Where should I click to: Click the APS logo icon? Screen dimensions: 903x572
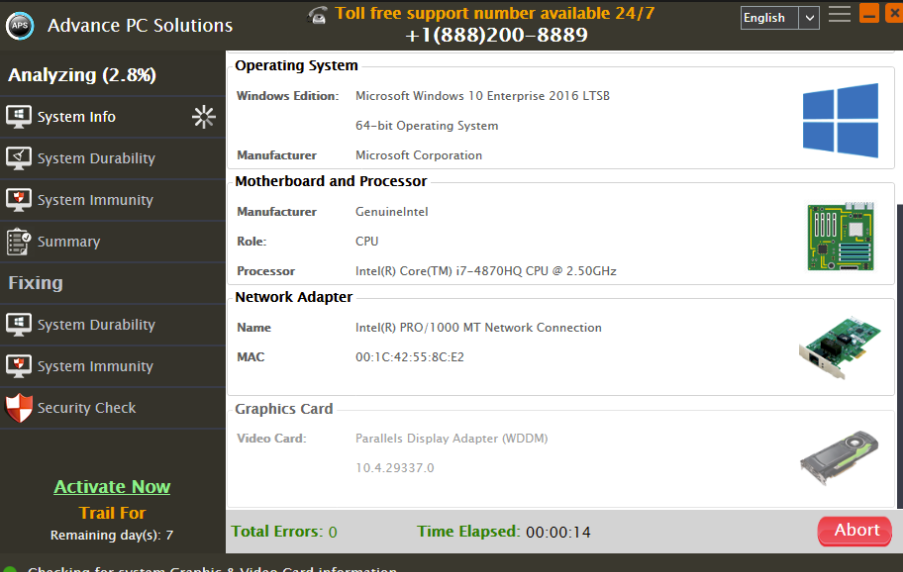click(x=20, y=26)
